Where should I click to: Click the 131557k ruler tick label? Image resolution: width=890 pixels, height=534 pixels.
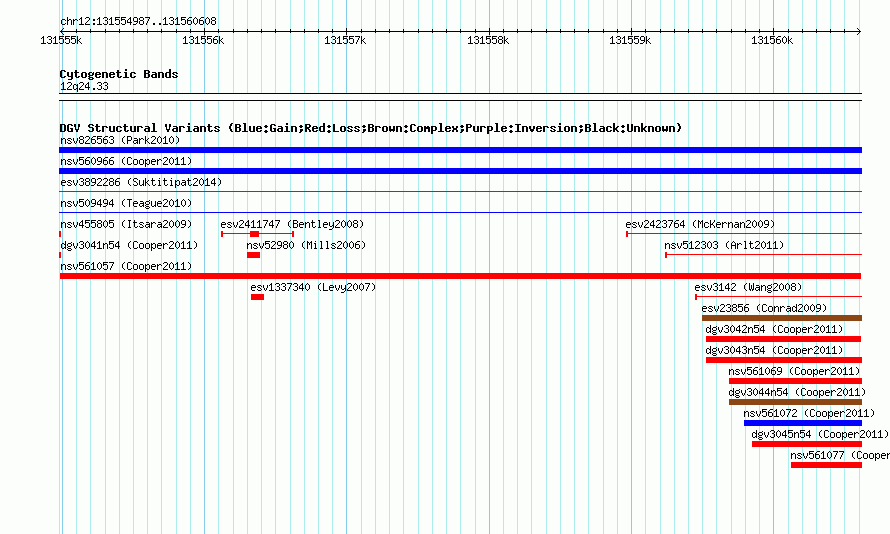pyautogui.click(x=345, y=40)
